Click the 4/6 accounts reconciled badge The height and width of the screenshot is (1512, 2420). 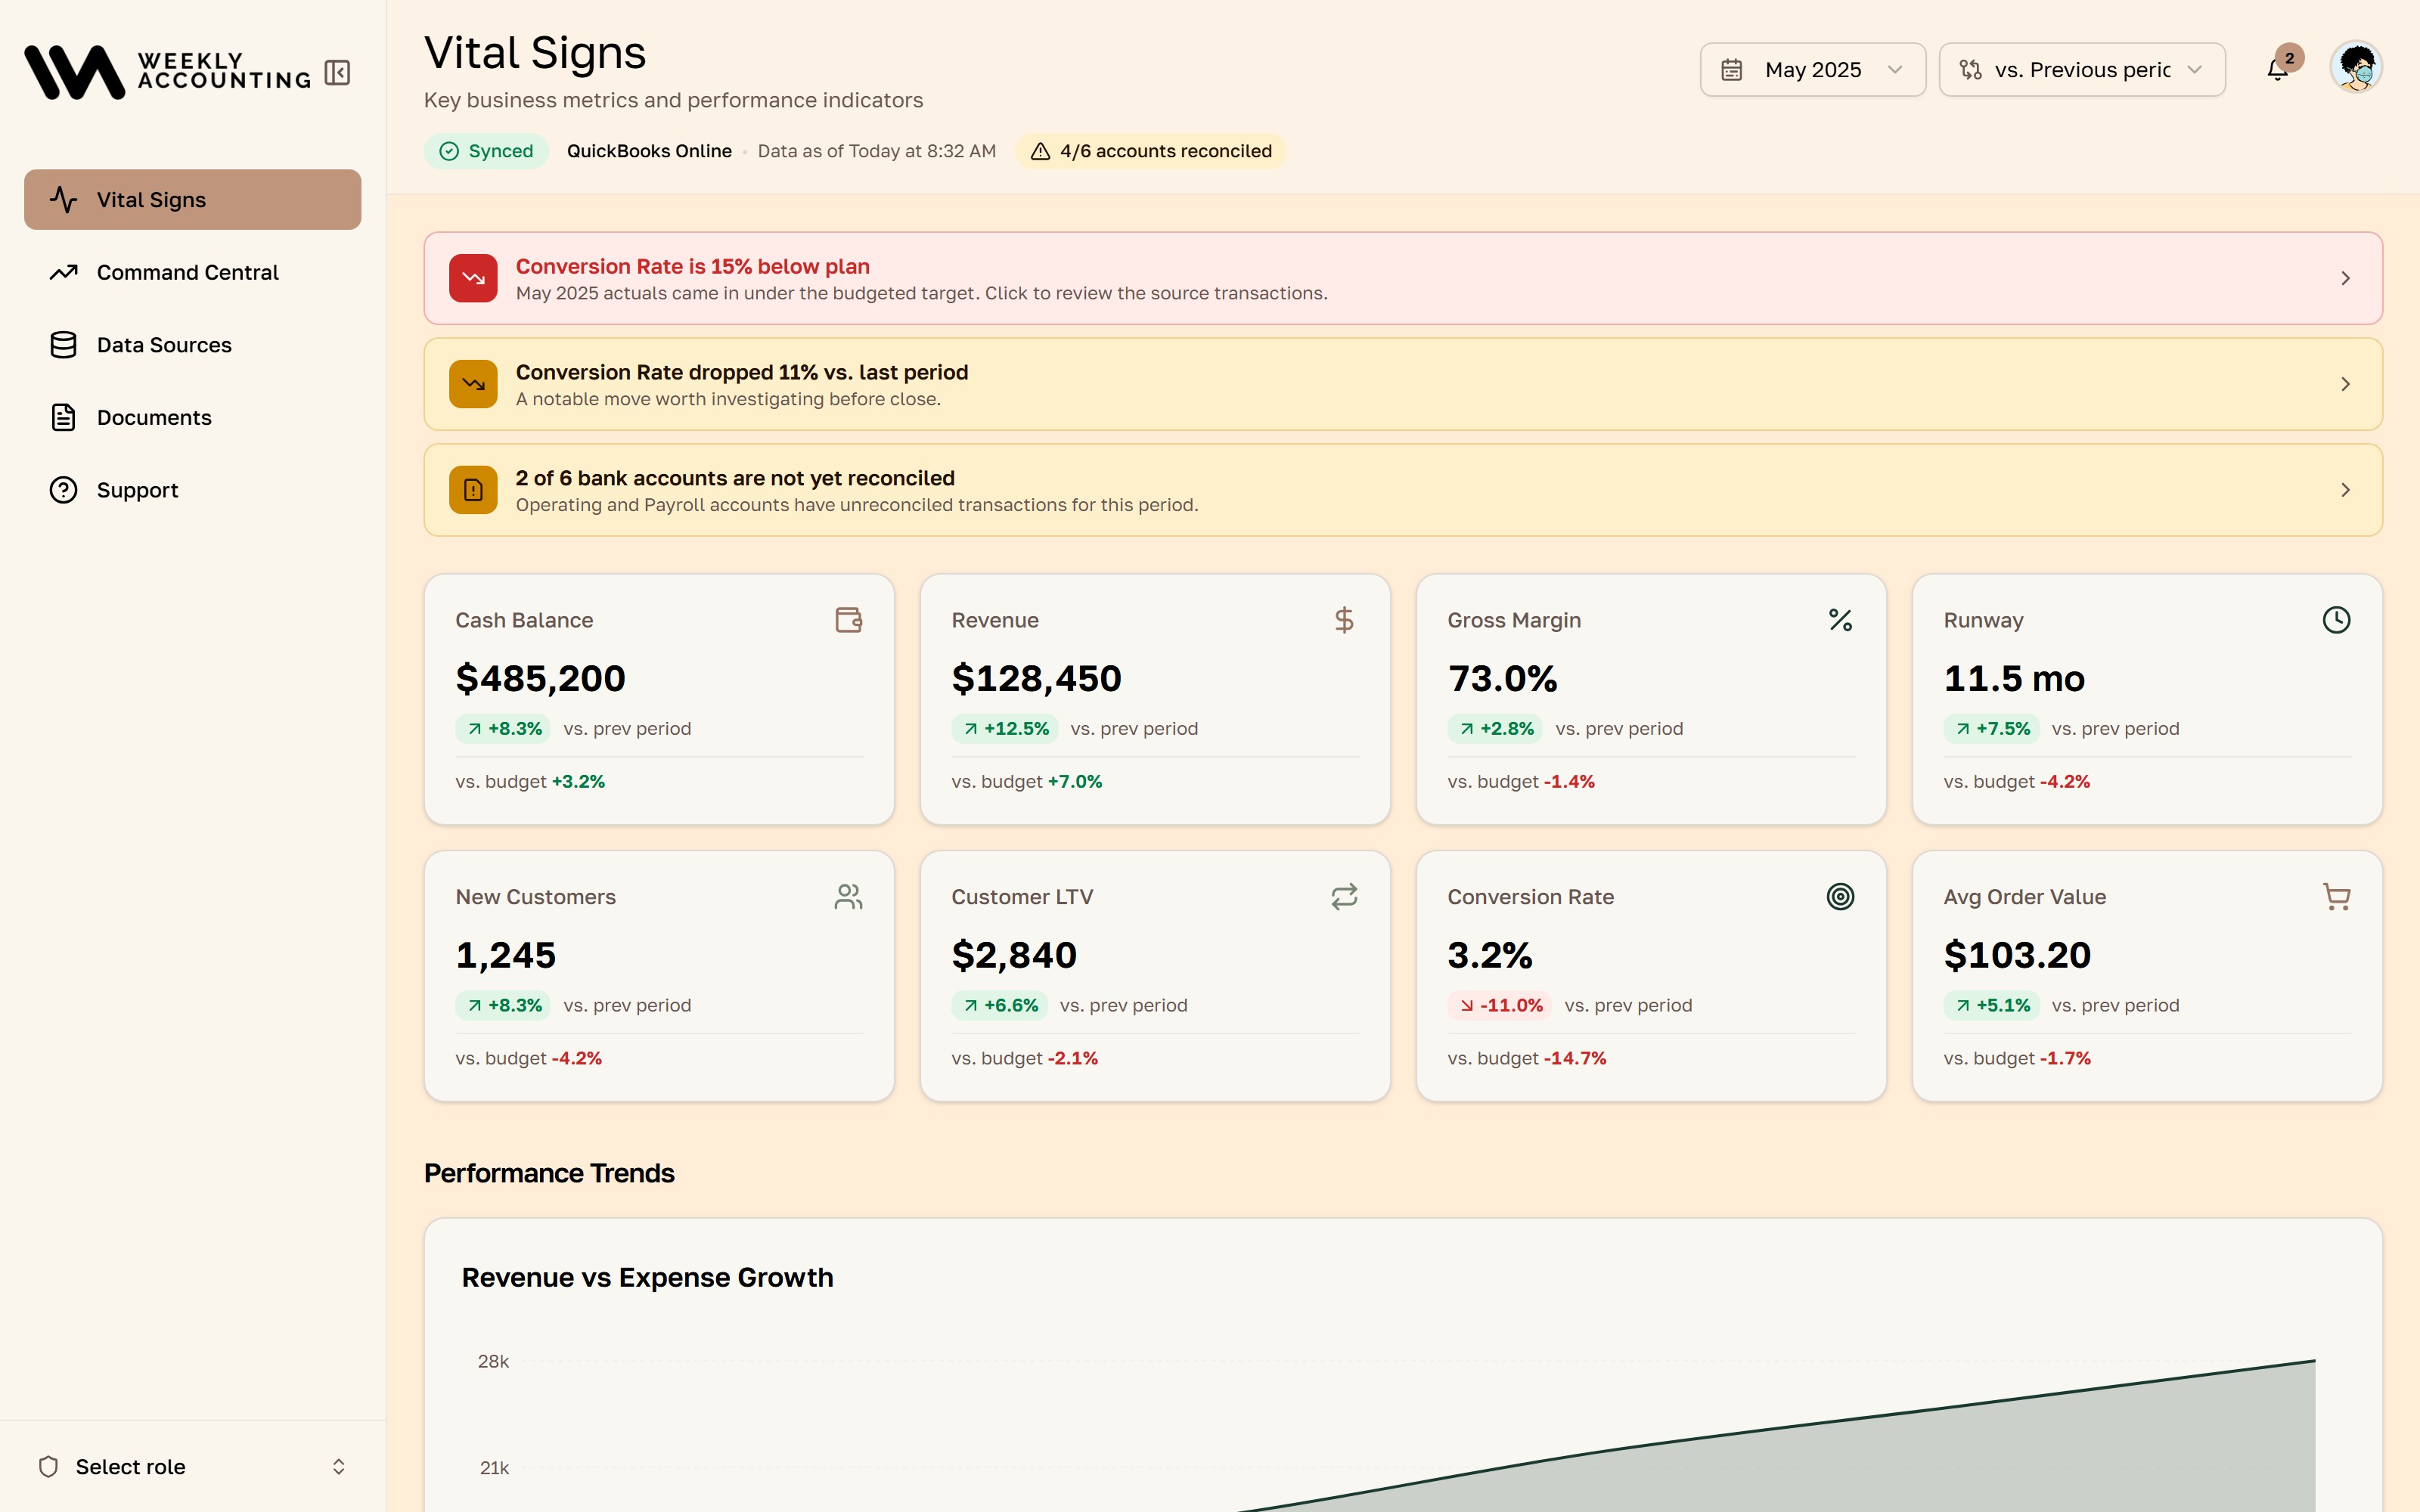(1150, 151)
